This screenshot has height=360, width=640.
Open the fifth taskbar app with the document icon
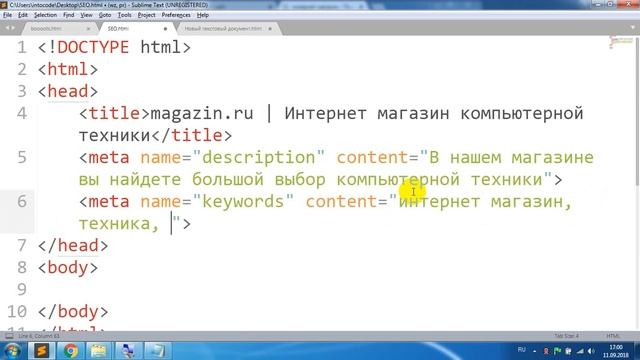click(x=157, y=351)
